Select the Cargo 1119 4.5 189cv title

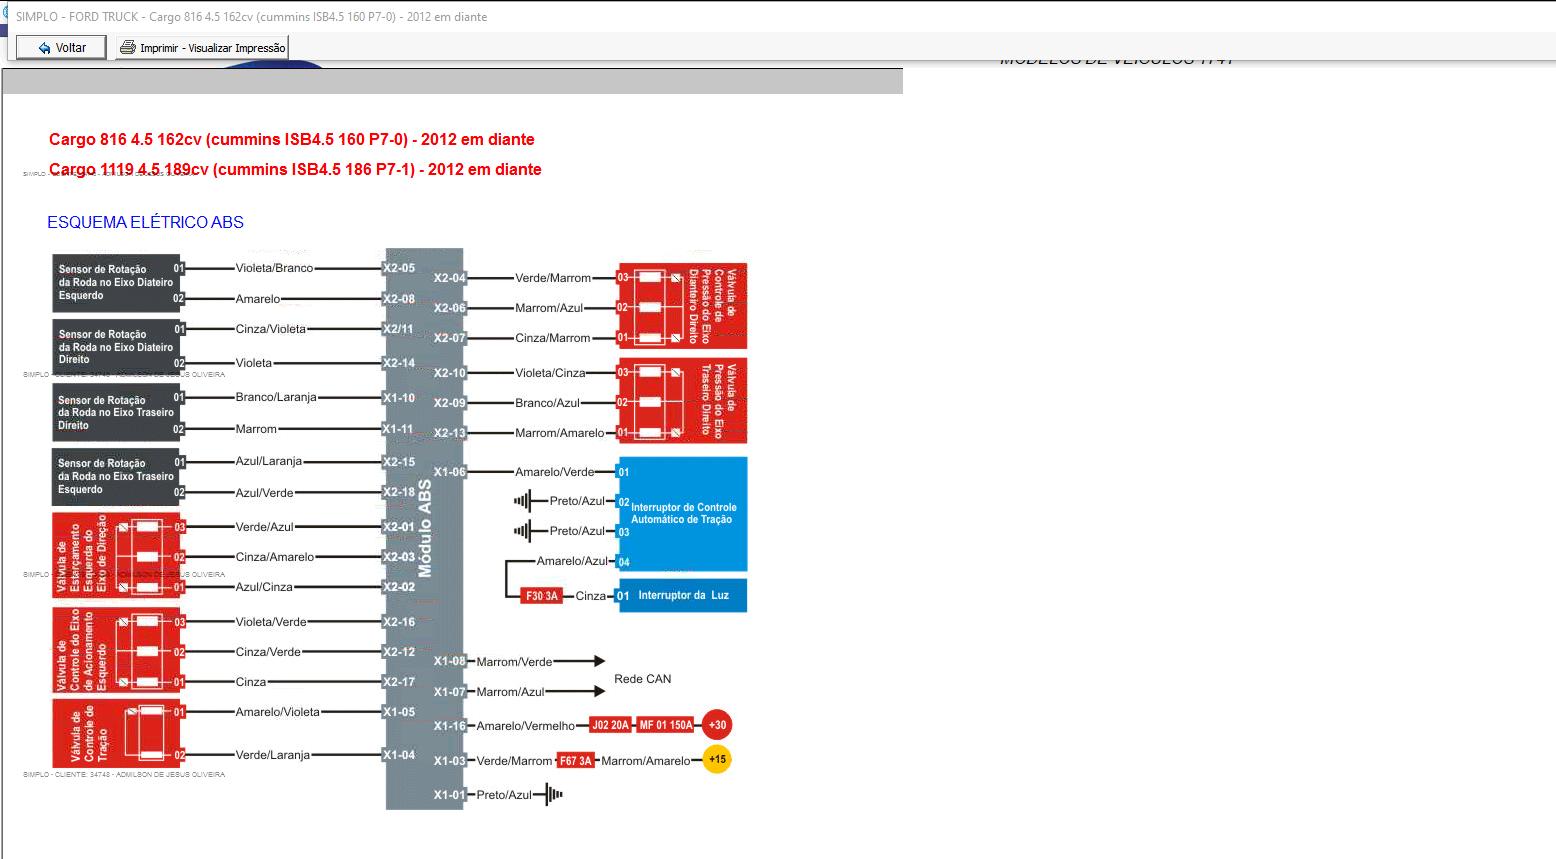295,170
